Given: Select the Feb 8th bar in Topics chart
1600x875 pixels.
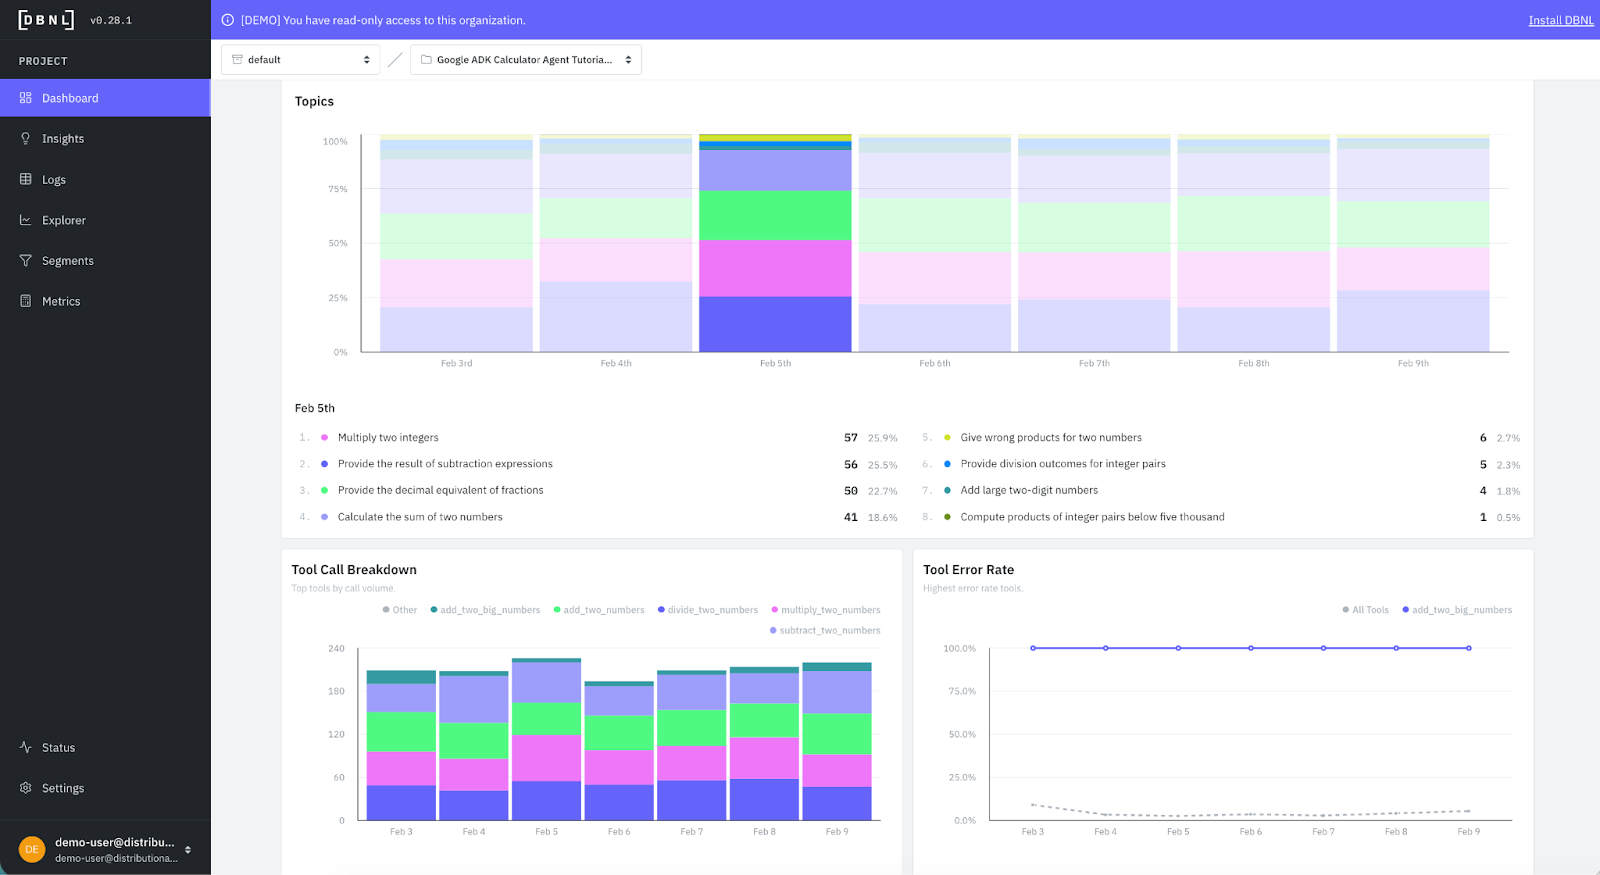Looking at the screenshot, I should [1254, 243].
